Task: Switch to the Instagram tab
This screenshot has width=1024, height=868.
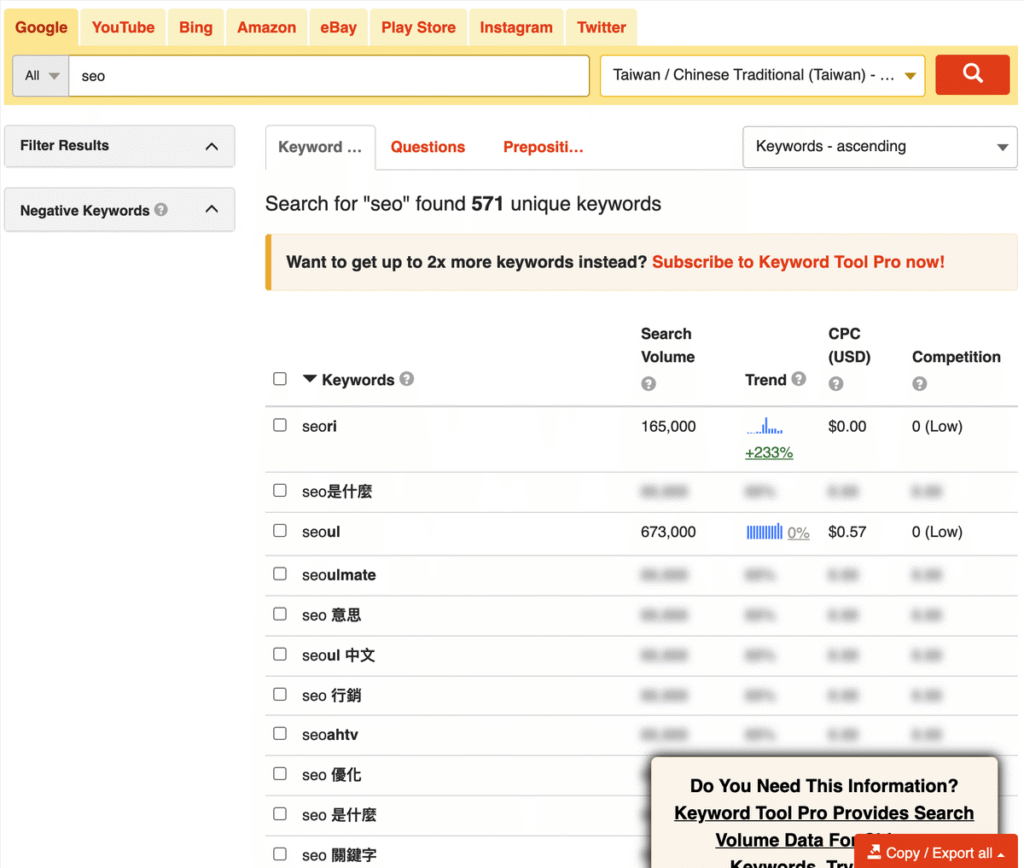Action: click(516, 27)
